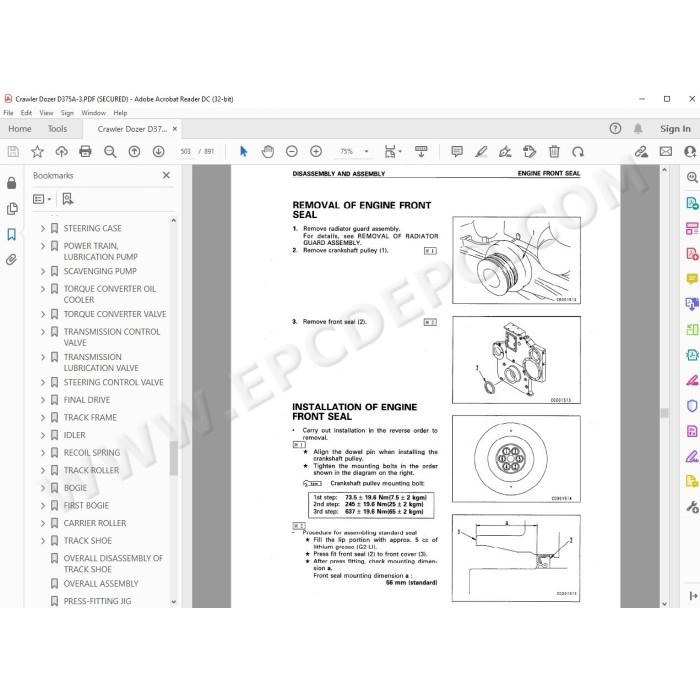Click the Sign In button

[x=675, y=129]
